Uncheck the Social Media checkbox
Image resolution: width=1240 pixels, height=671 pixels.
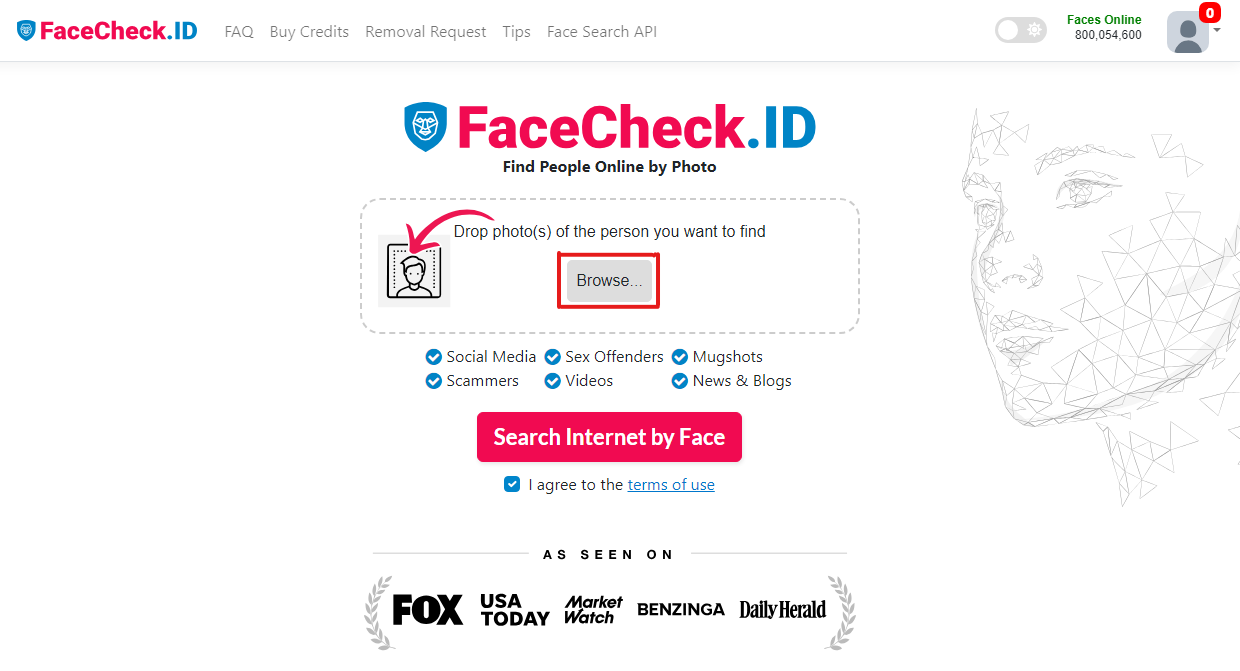tap(434, 357)
